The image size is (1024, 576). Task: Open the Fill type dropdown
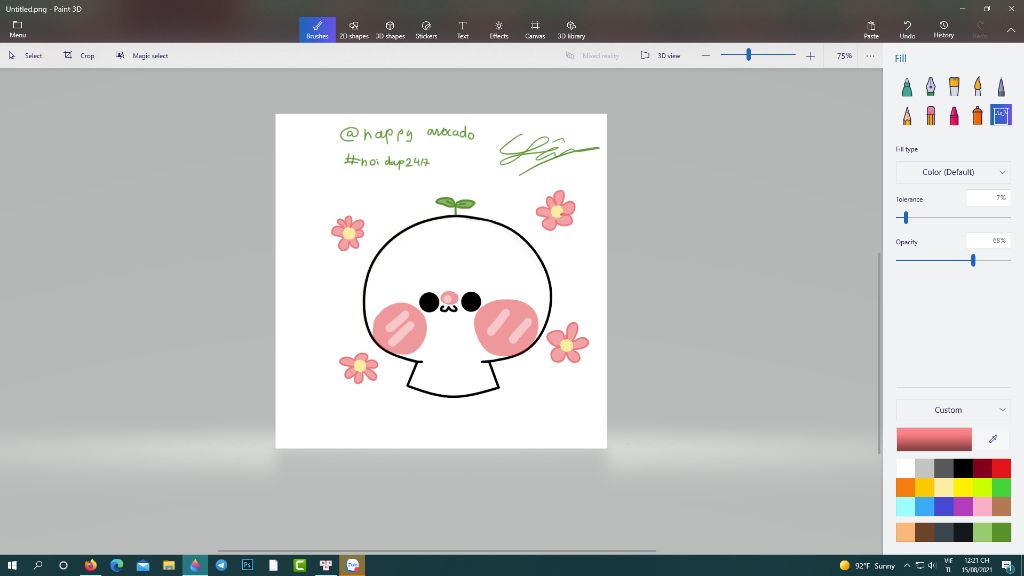(953, 172)
